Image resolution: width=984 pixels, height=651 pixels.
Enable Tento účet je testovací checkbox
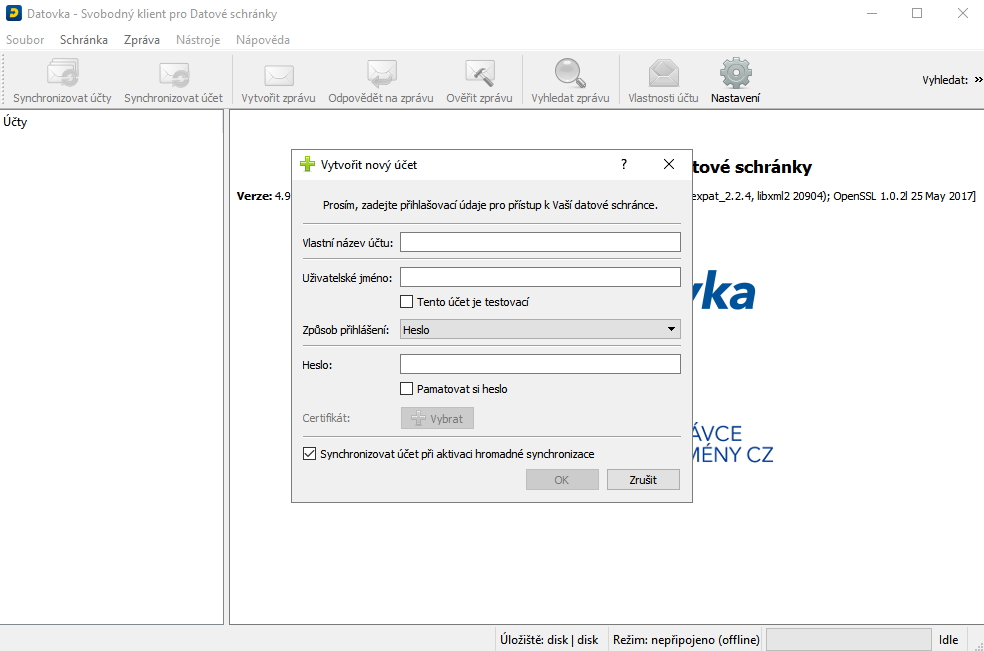(407, 302)
